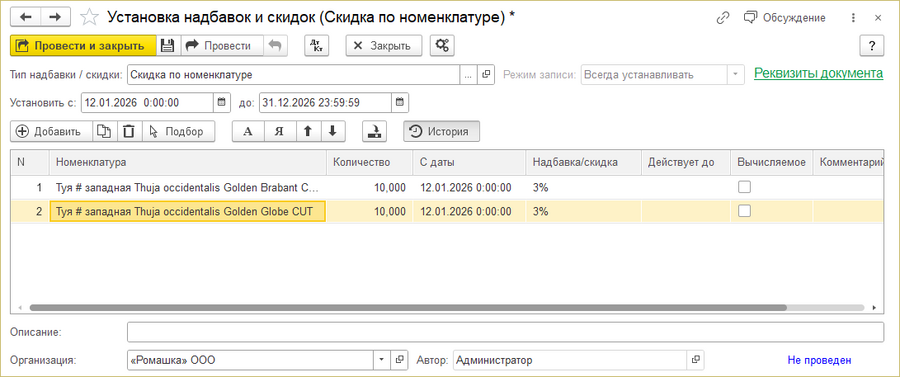Click the до end date field
The width and height of the screenshot is (900, 377).
[325, 103]
